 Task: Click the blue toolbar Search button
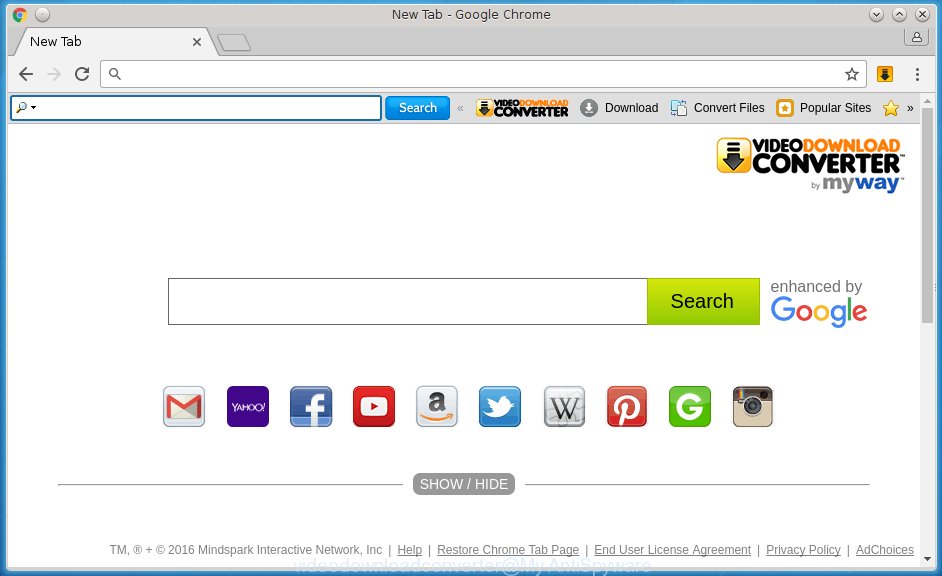(418, 108)
